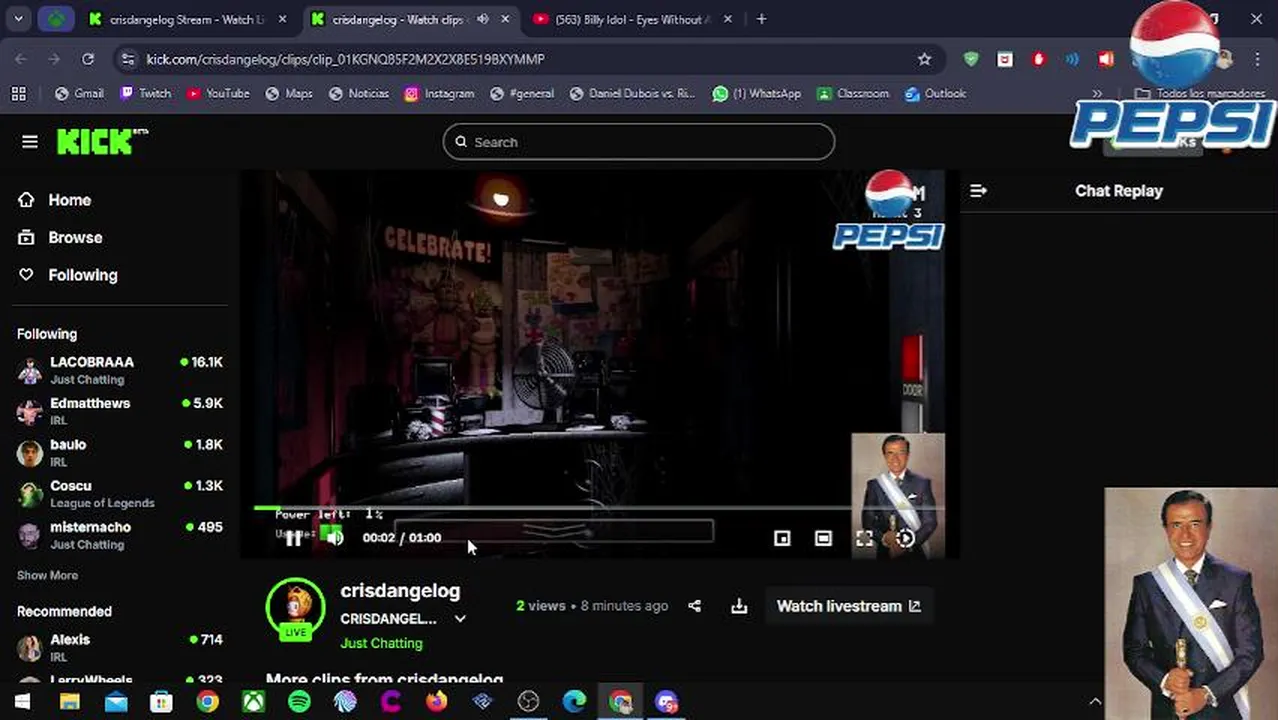1278x720 pixels.
Task: Open the red flame extension icon
Action: (x=1038, y=59)
